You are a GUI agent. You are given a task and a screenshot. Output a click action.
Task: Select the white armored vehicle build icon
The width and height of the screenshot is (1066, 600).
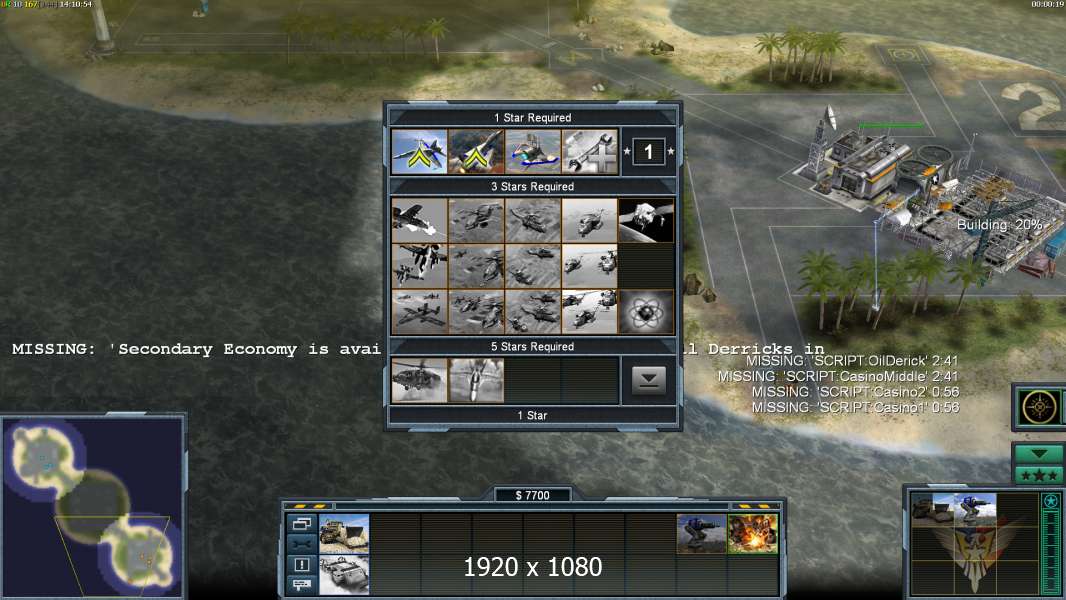click(344, 574)
